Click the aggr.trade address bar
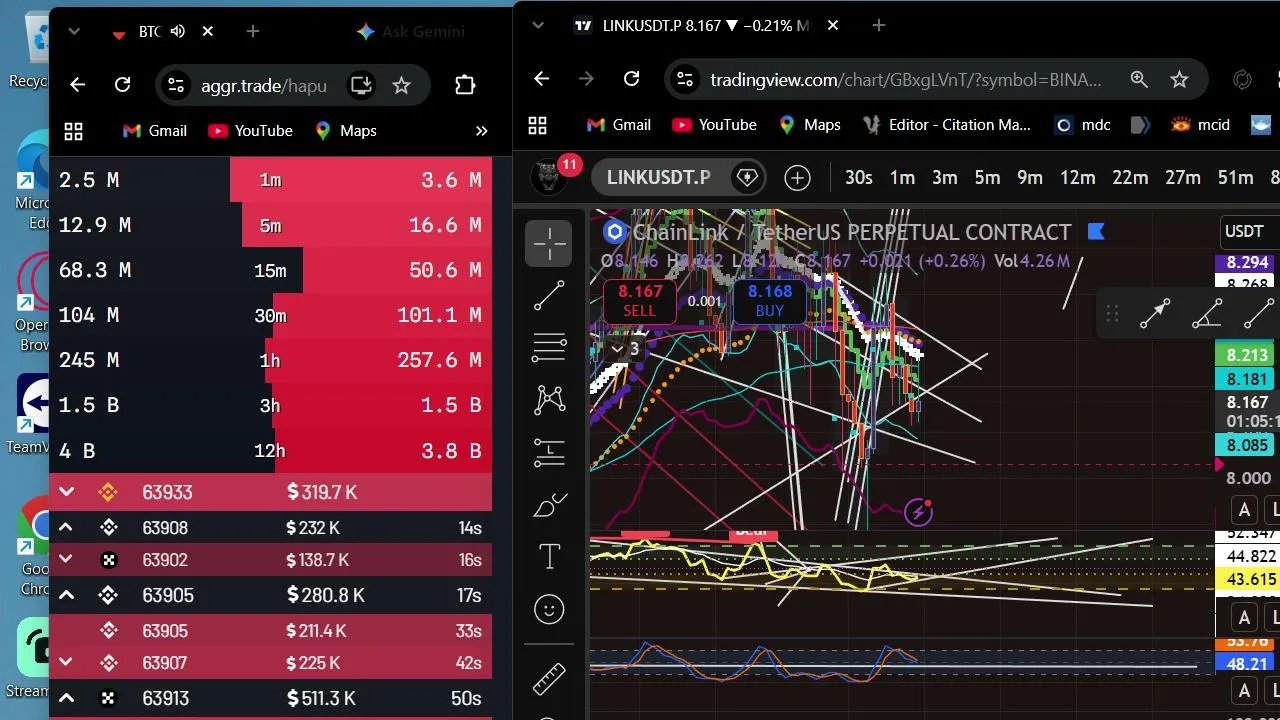 [x=264, y=85]
